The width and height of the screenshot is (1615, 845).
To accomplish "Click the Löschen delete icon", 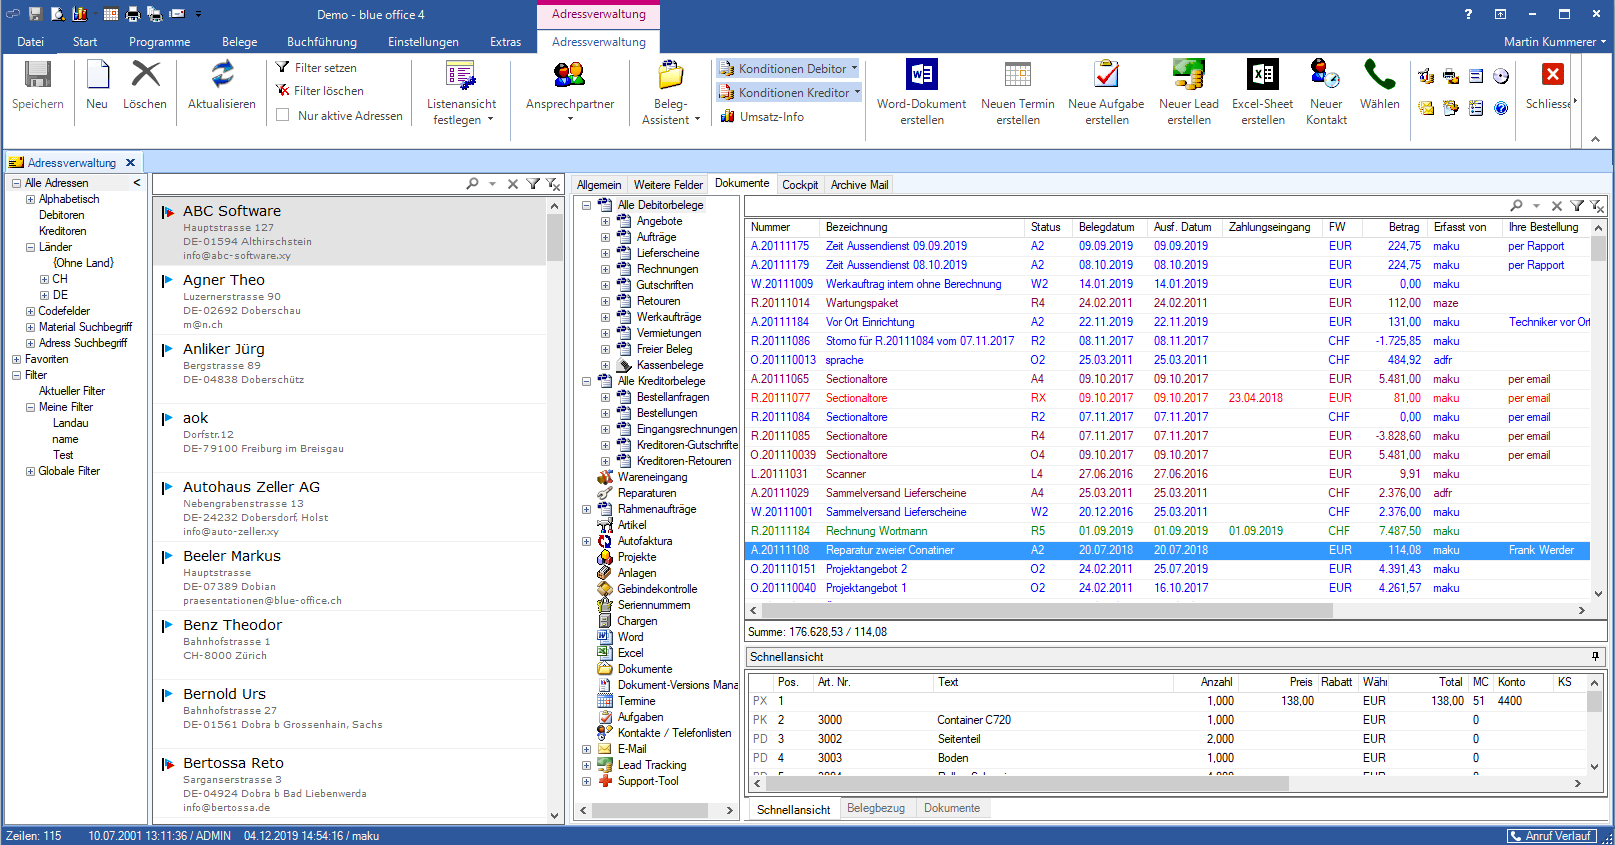I will click(x=145, y=76).
